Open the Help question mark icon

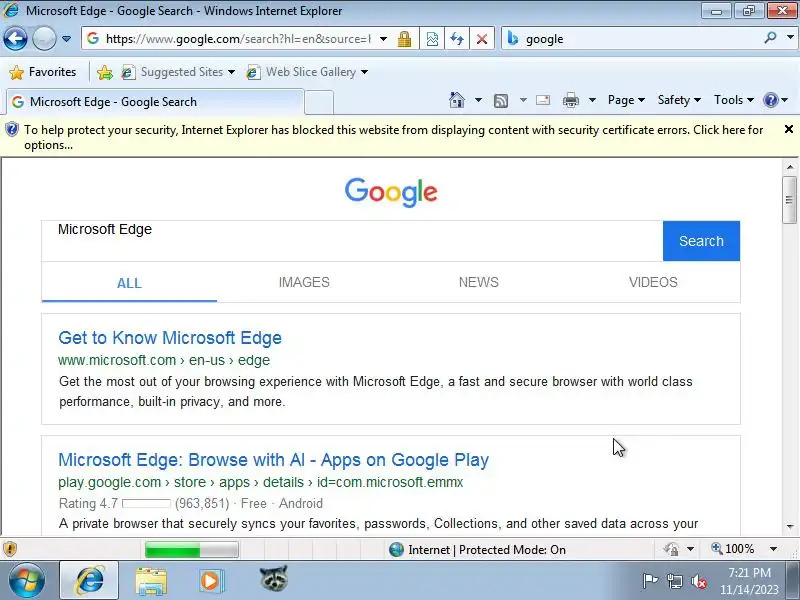[770, 100]
